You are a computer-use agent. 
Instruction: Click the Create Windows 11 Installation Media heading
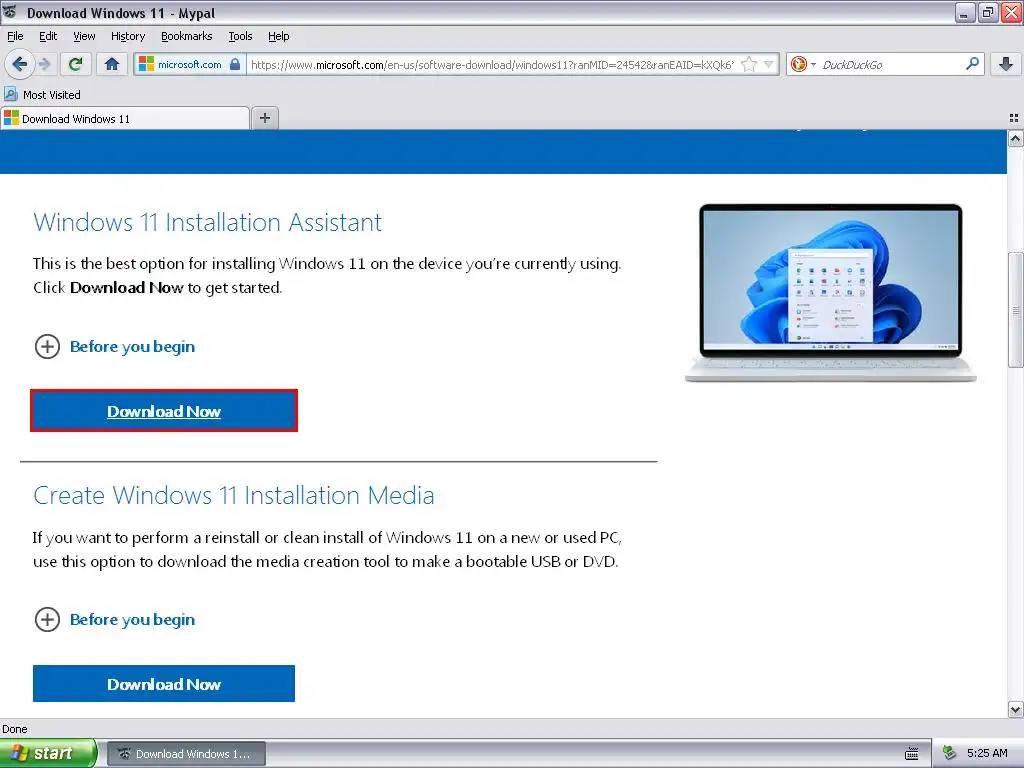pyautogui.click(x=234, y=495)
